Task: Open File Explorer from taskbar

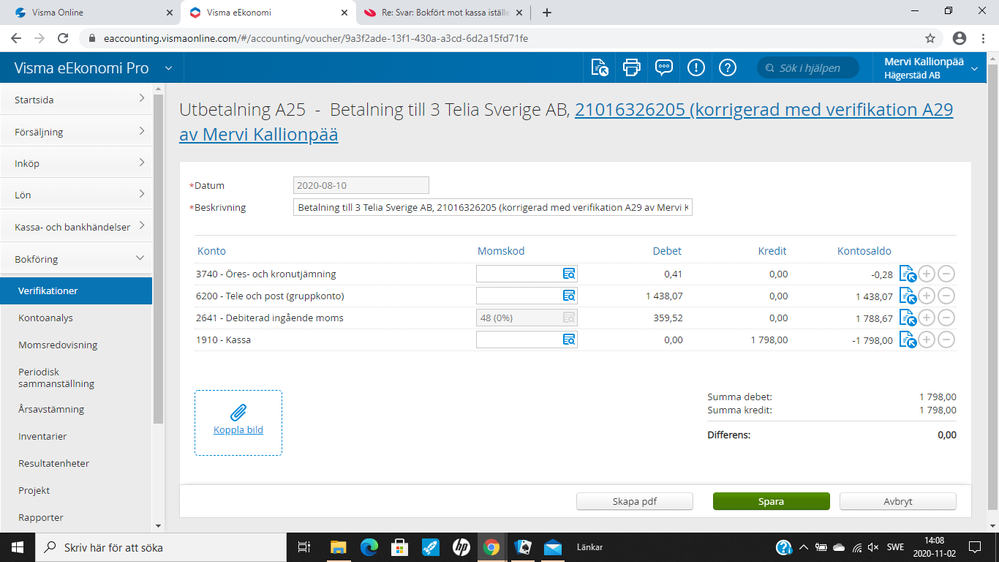Action: 338,547
